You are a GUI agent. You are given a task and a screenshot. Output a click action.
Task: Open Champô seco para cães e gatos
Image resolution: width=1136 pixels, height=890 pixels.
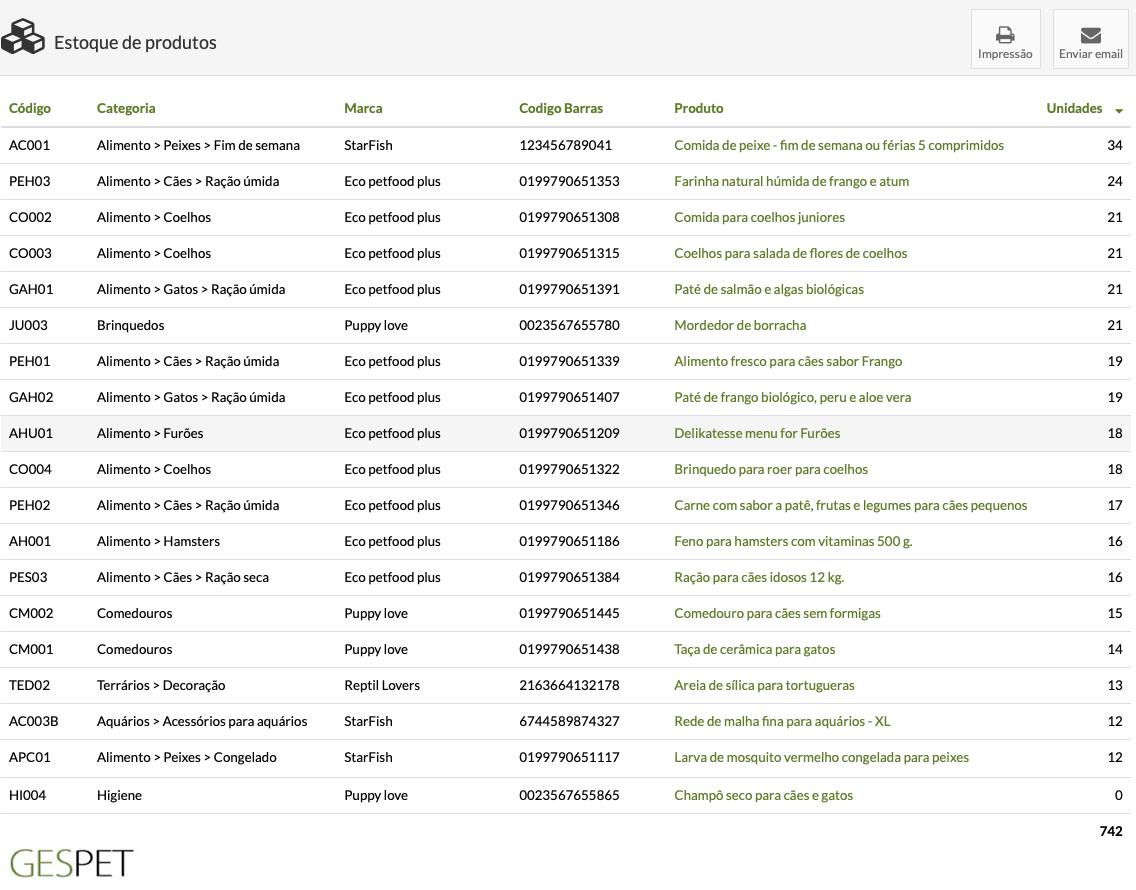coord(763,795)
